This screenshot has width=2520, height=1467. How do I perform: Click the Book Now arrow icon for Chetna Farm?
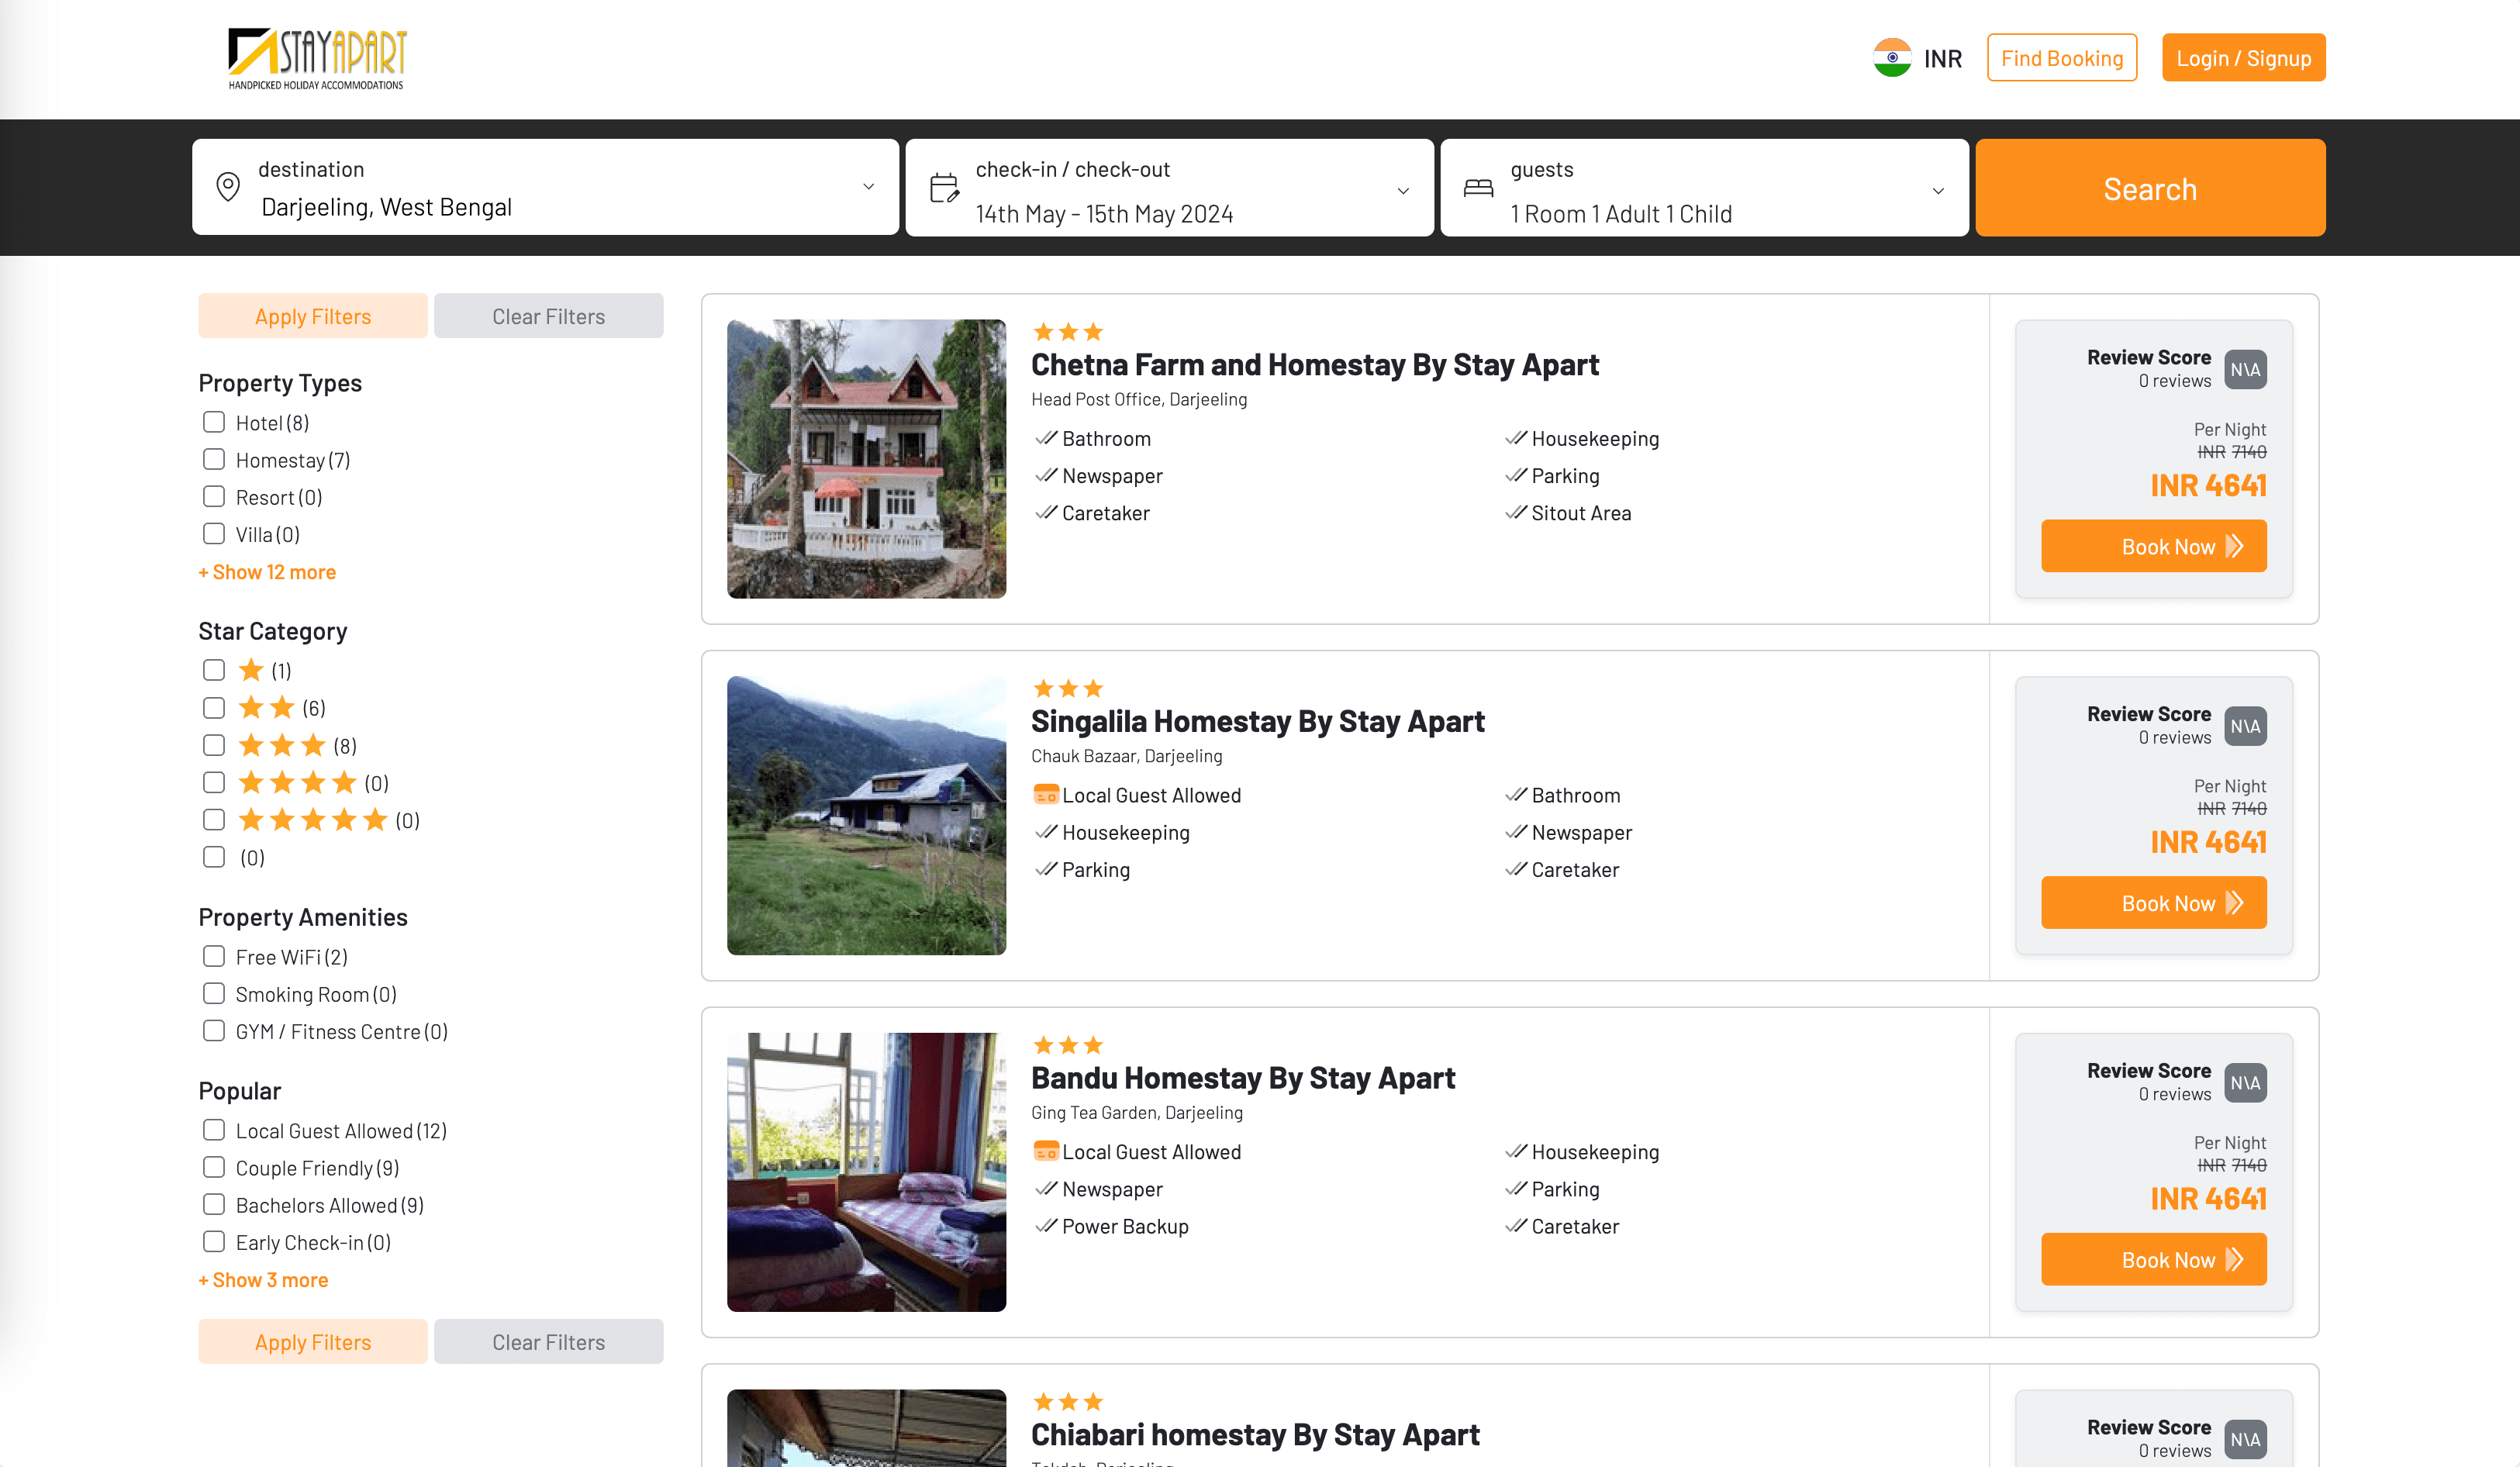(x=2237, y=547)
